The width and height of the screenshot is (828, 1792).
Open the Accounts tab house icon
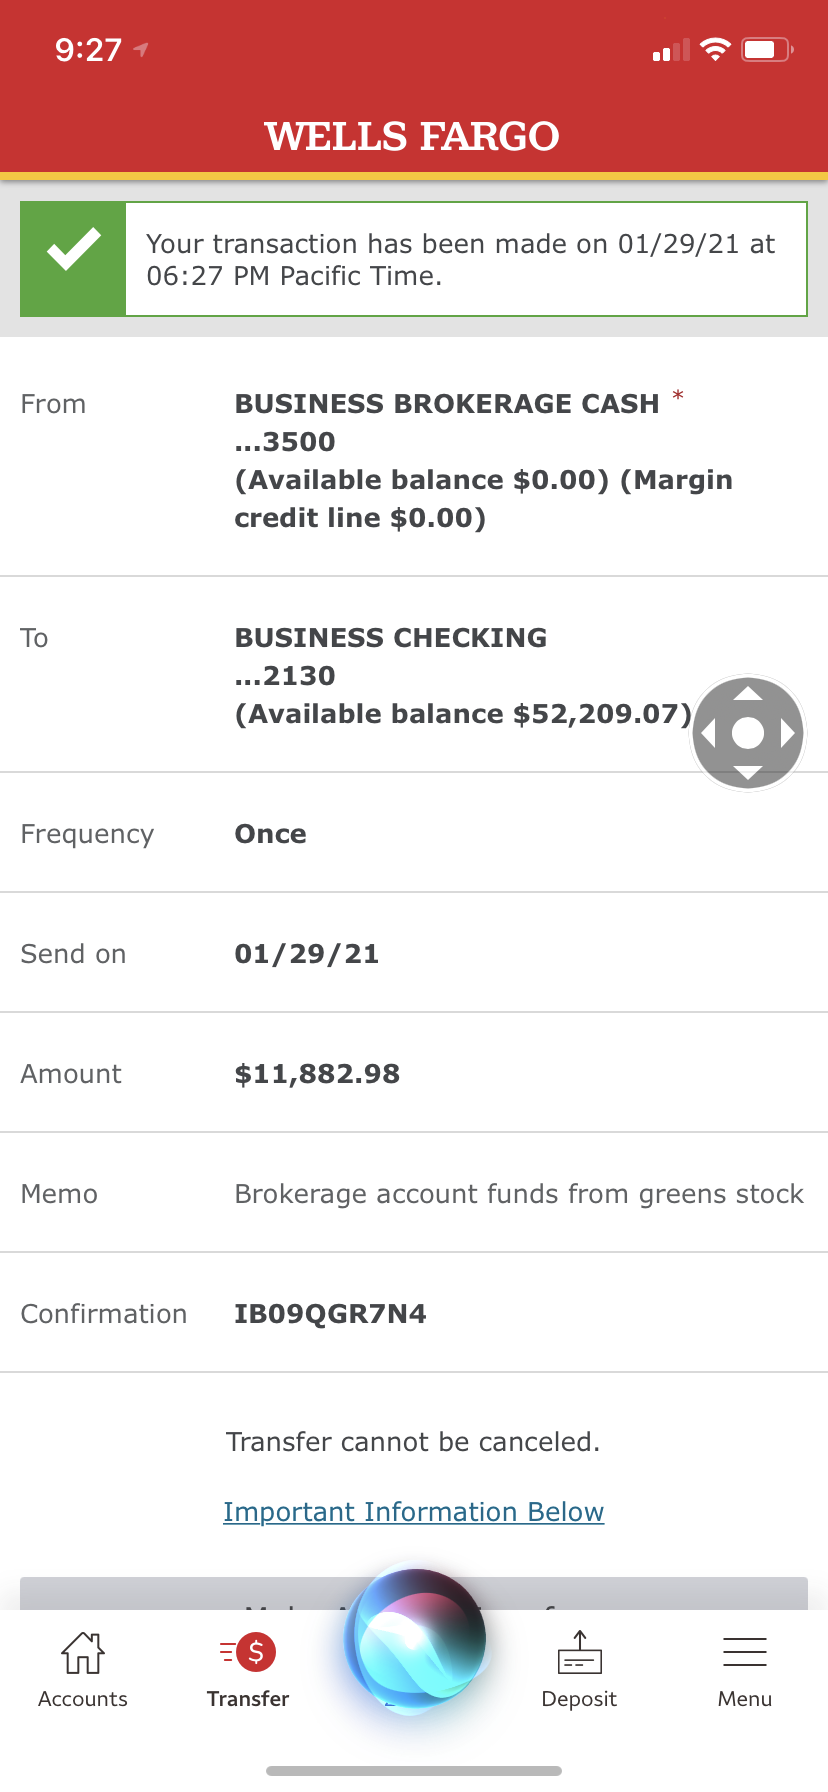(x=83, y=1653)
